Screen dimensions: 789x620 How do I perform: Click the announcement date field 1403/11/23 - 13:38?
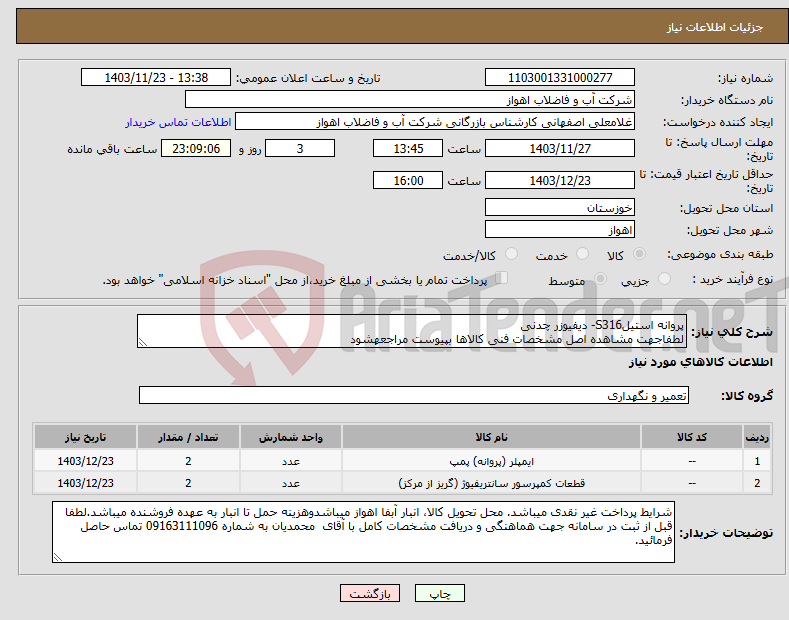[156, 78]
